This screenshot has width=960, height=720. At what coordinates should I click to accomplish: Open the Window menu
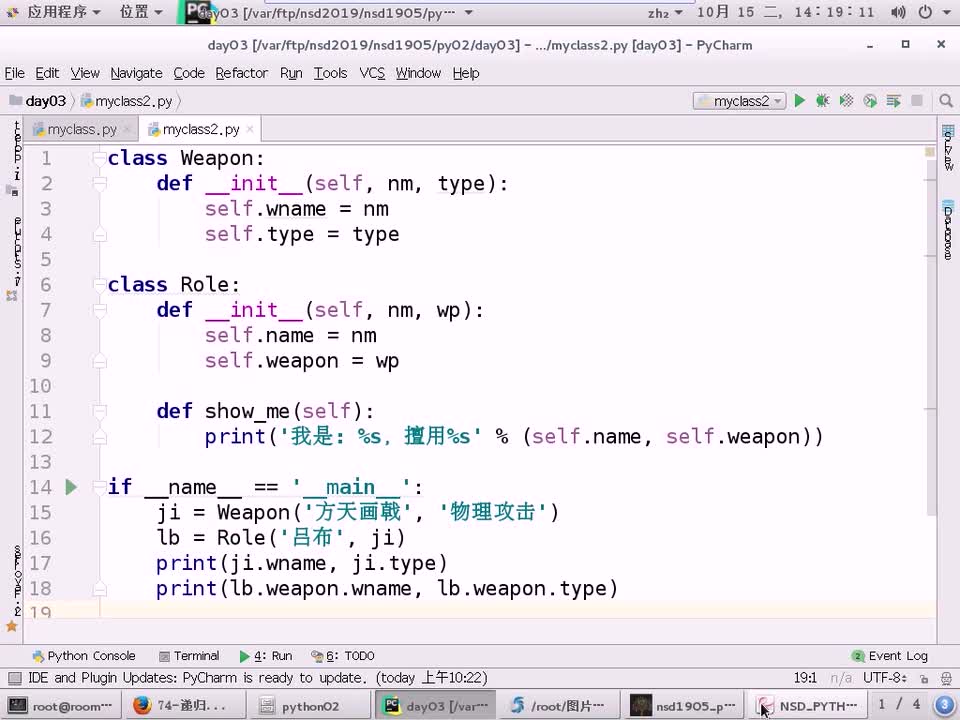pyautogui.click(x=418, y=73)
